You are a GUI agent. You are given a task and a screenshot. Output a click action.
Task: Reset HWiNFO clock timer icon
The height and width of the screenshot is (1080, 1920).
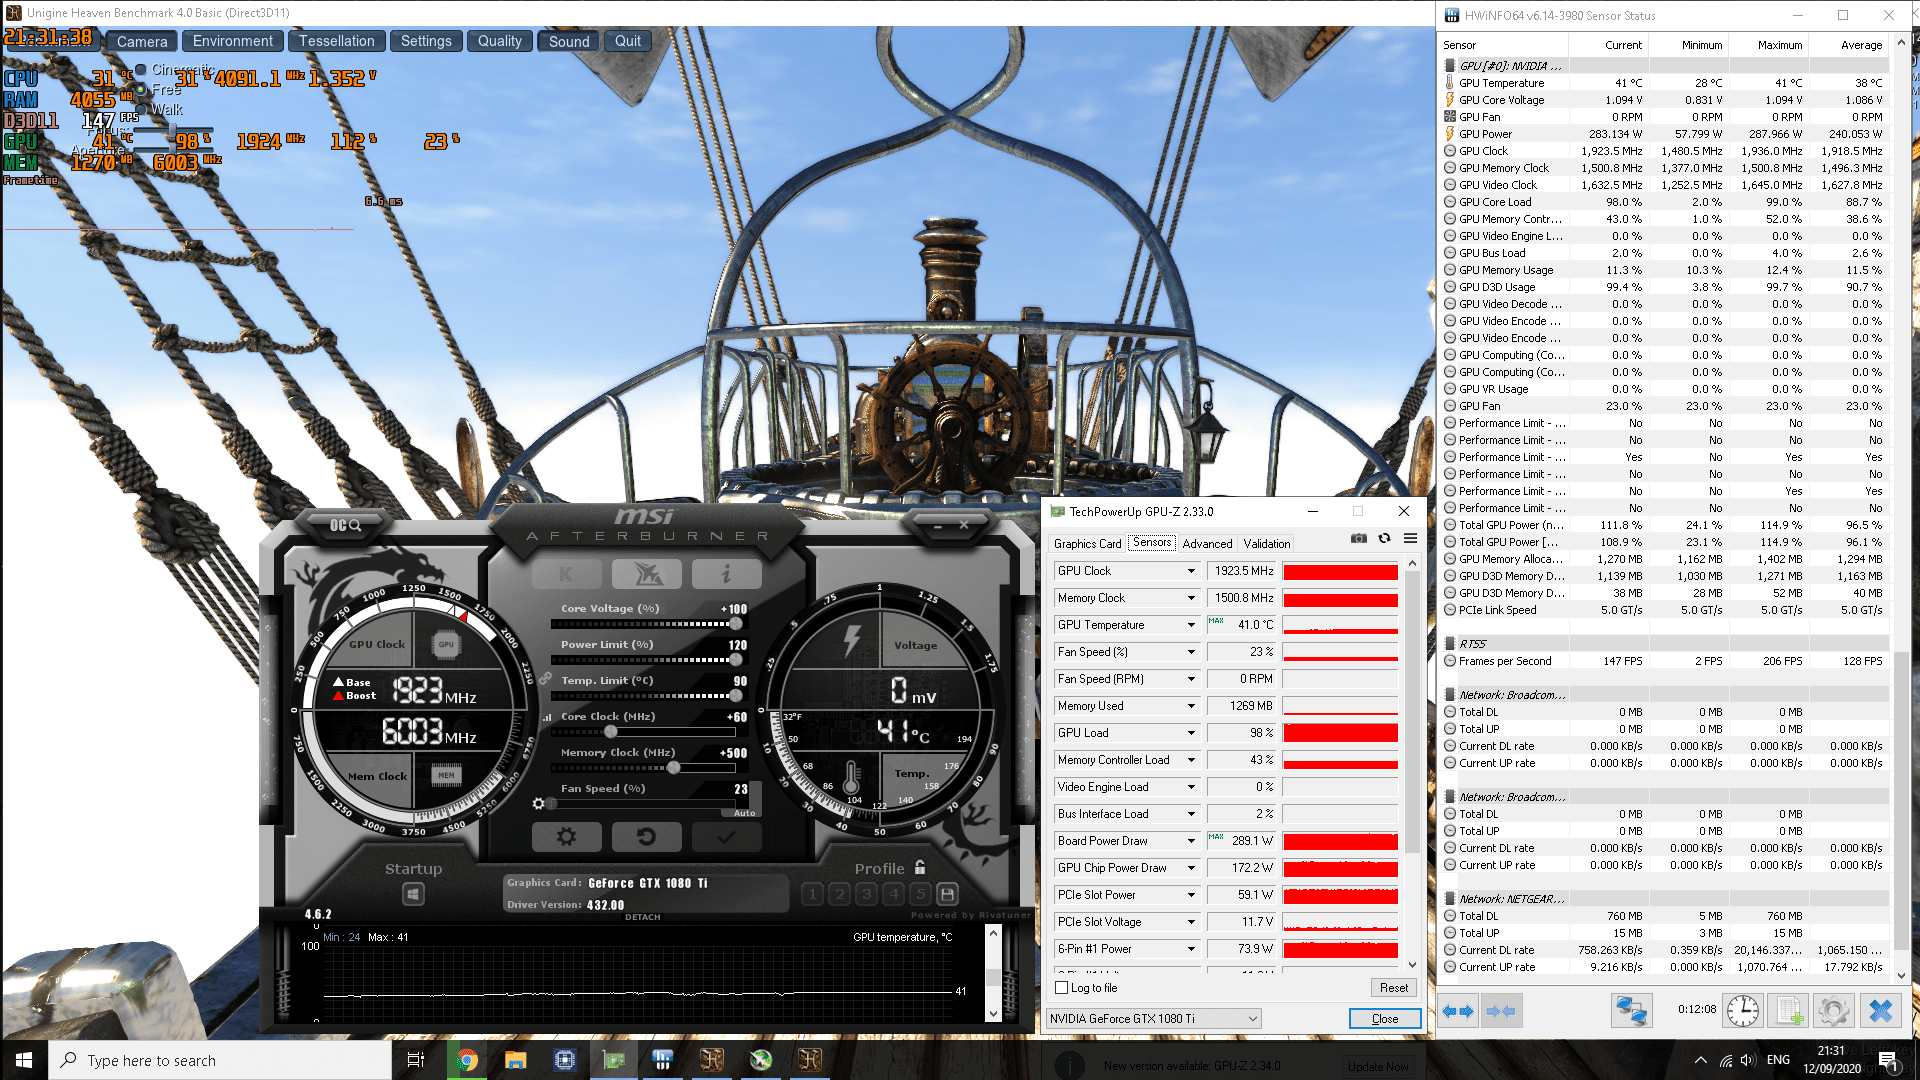click(x=1742, y=1011)
